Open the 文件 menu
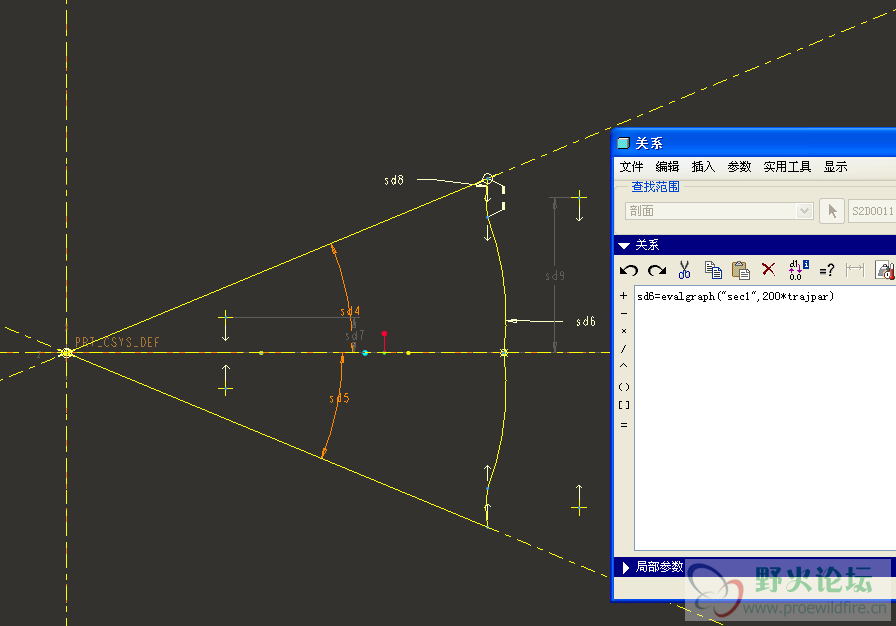This screenshot has width=896, height=626. click(631, 167)
